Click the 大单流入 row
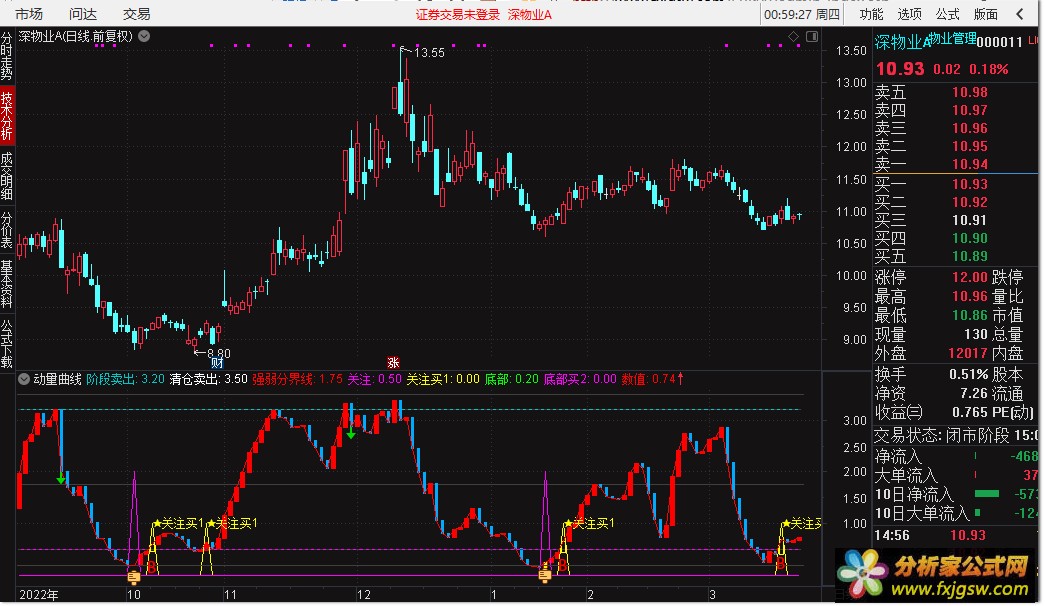This screenshot has height=606, width=1045. pyautogui.click(x=956, y=475)
